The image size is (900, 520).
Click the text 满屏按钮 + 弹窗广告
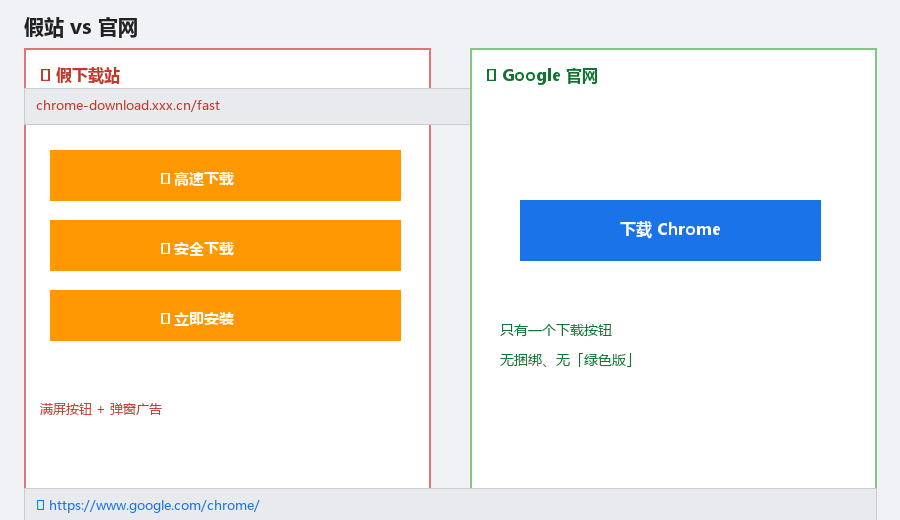coord(100,409)
